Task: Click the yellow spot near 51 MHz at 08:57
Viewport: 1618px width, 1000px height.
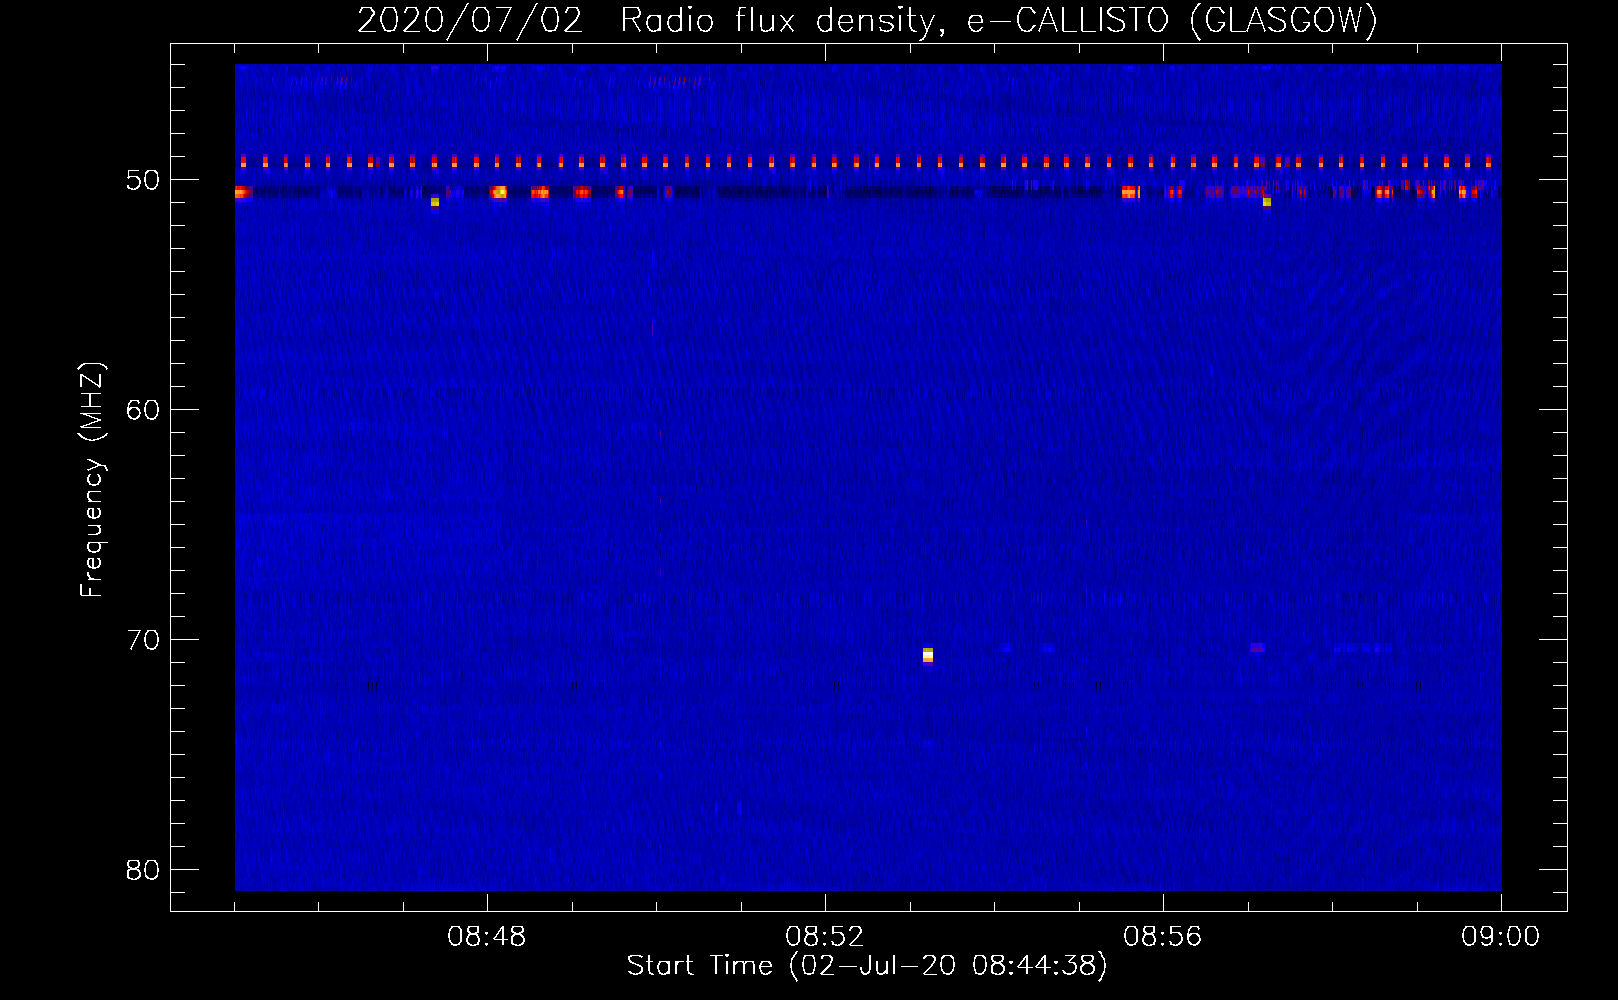Action: (1267, 202)
